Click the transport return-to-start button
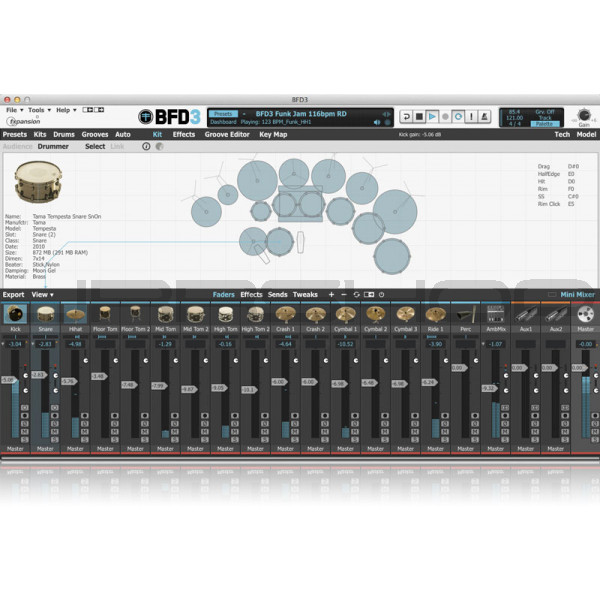The image size is (600, 600). click(406, 116)
